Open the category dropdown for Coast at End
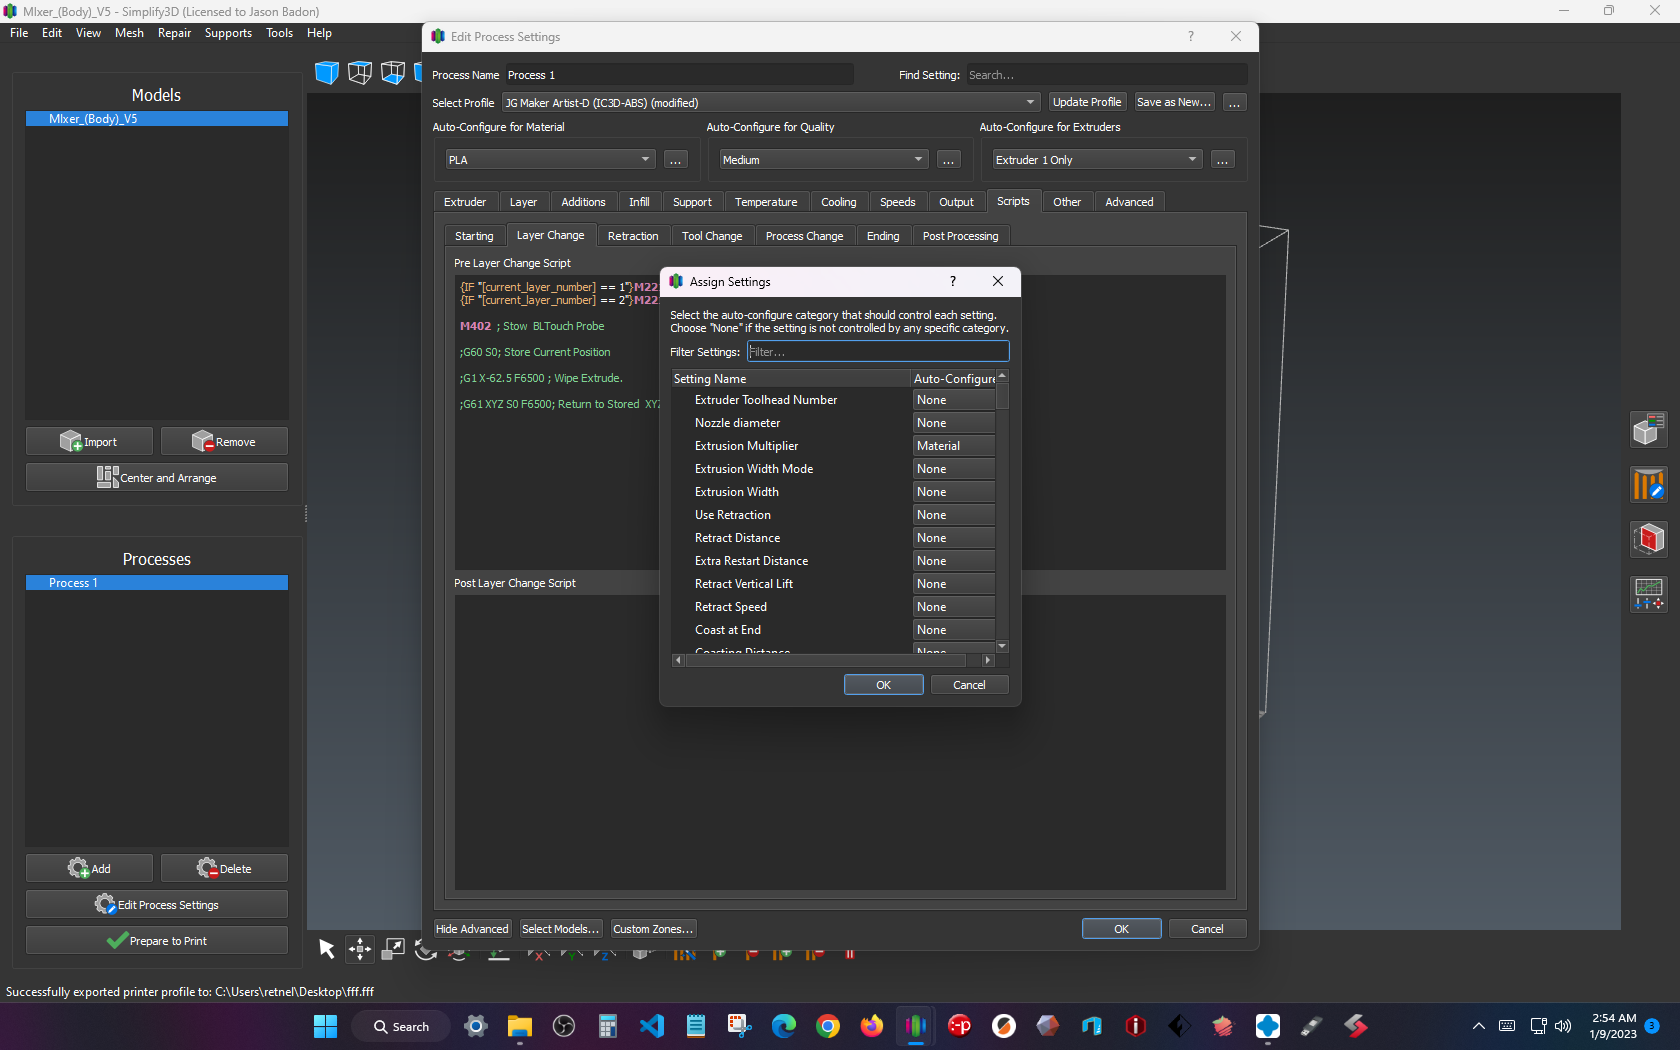The height and width of the screenshot is (1050, 1680). point(954,630)
